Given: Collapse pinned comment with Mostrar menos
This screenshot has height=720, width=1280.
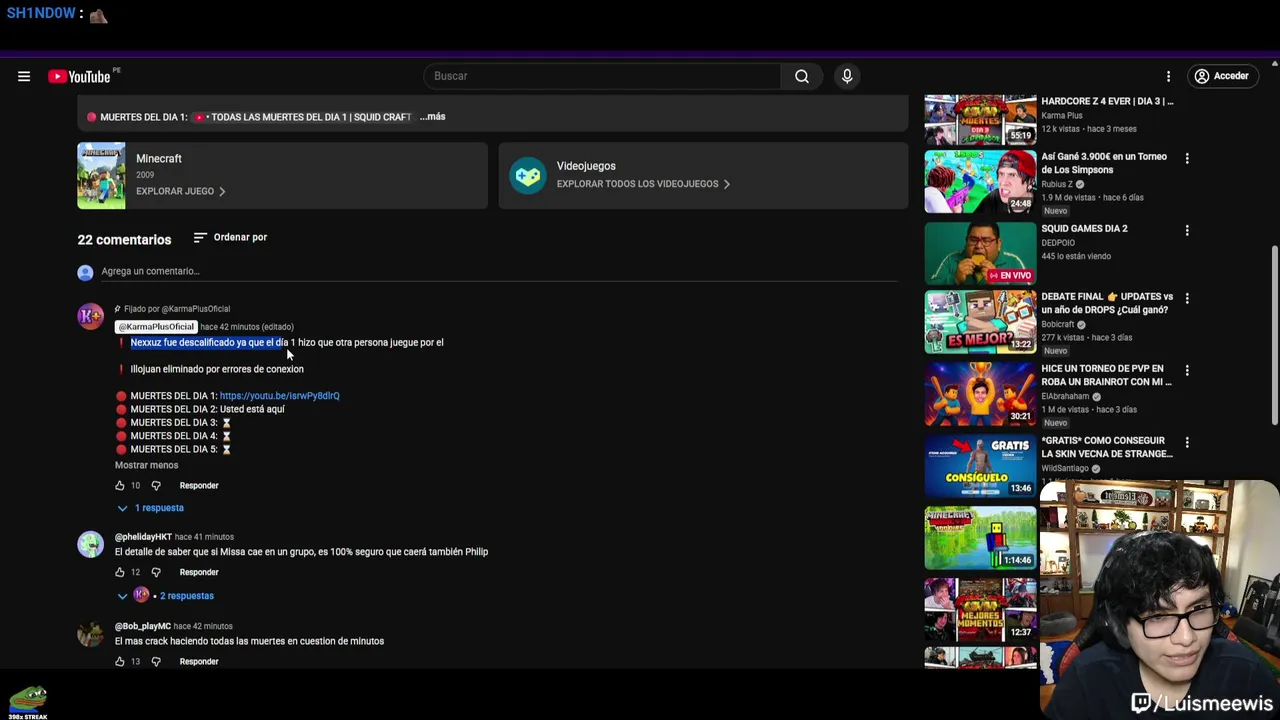Looking at the screenshot, I should 146,465.
